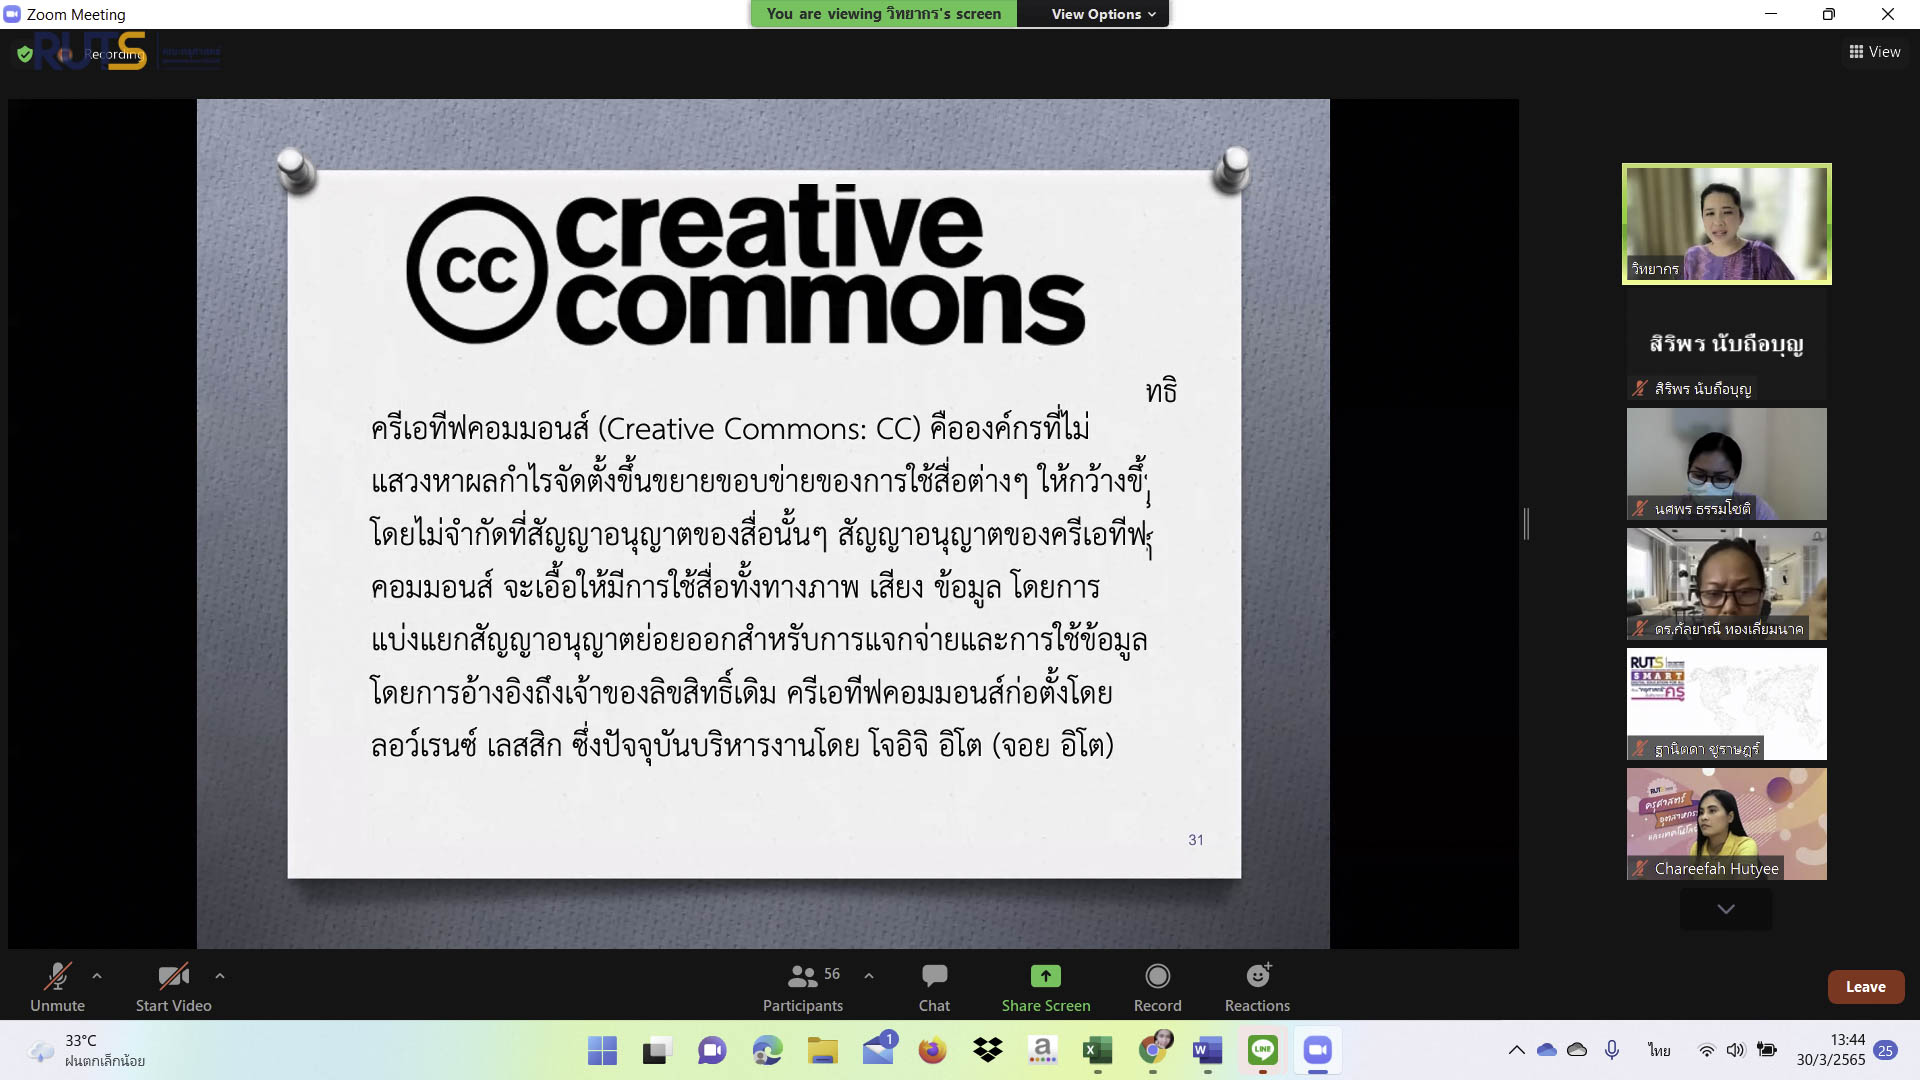
Task: Start recording with Record button
Action: click(x=1157, y=986)
